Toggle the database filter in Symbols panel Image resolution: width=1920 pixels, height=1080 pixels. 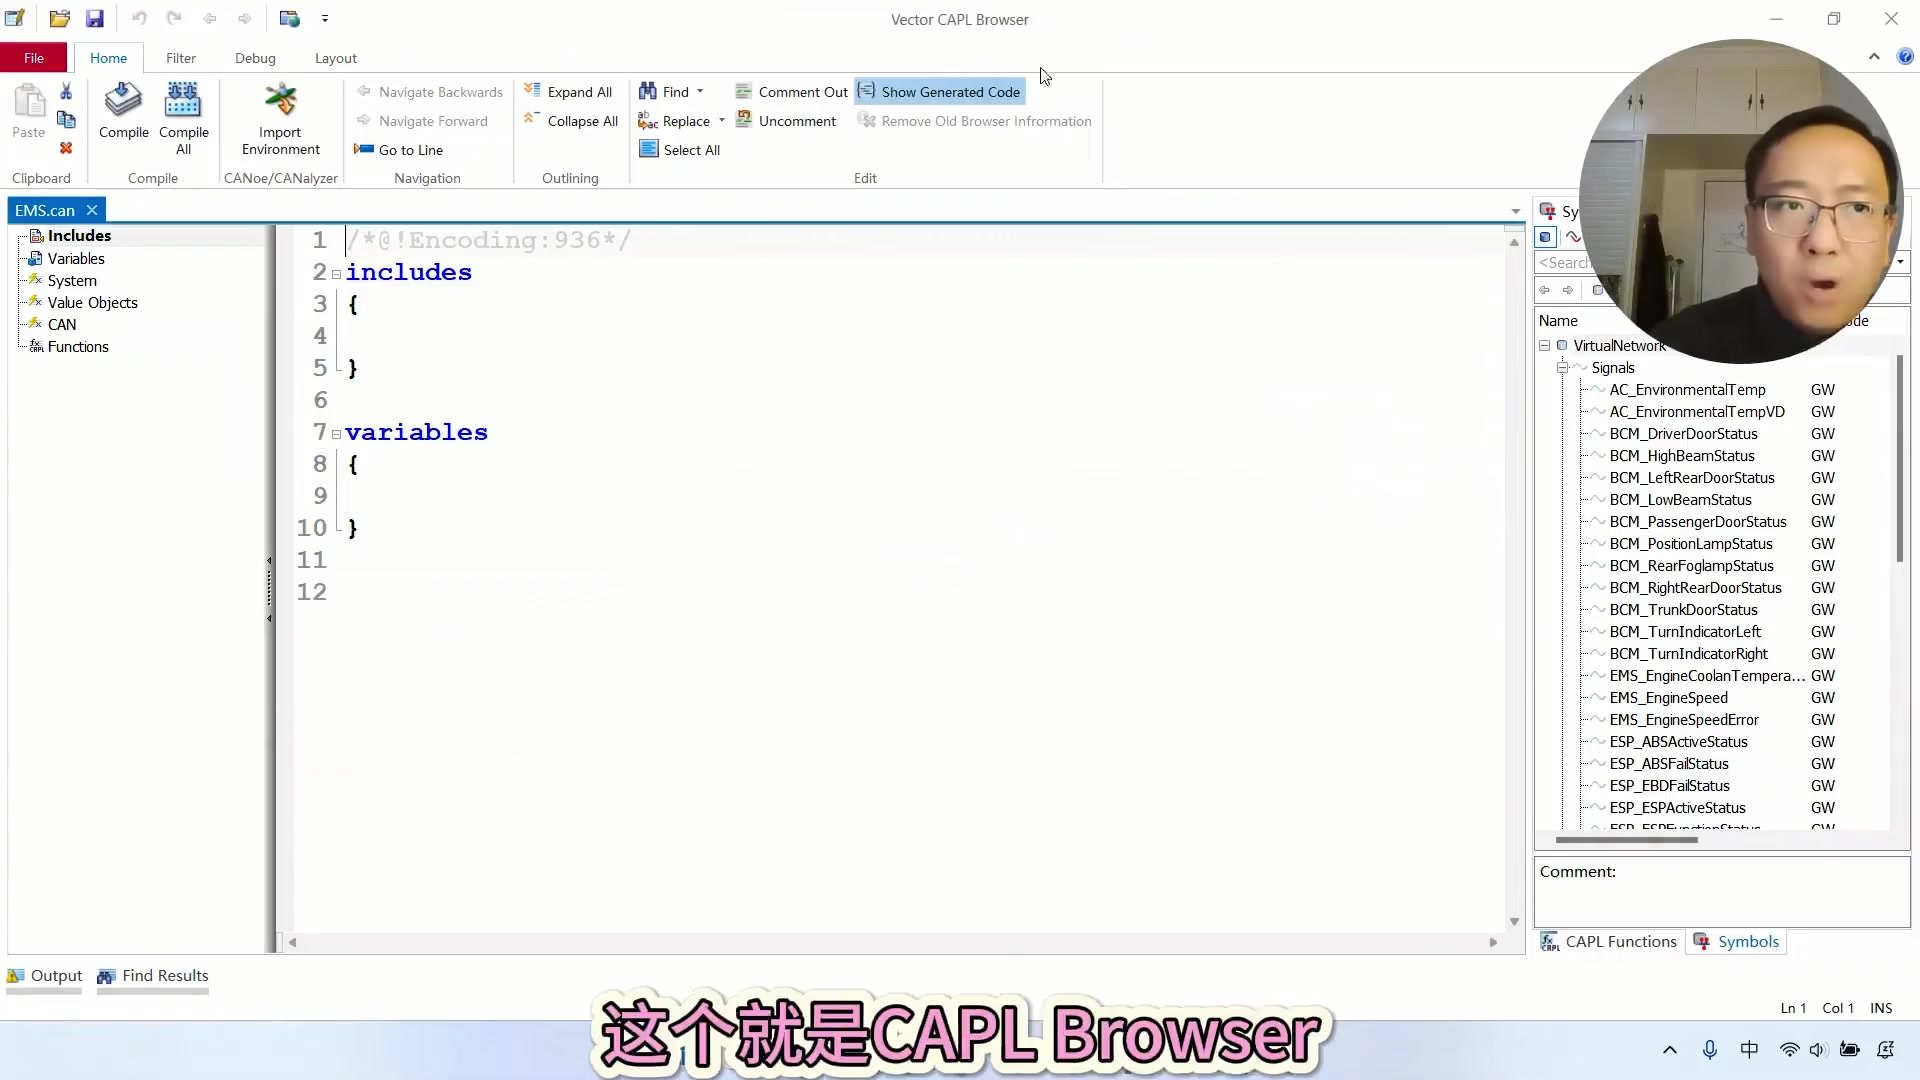[1546, 237]
